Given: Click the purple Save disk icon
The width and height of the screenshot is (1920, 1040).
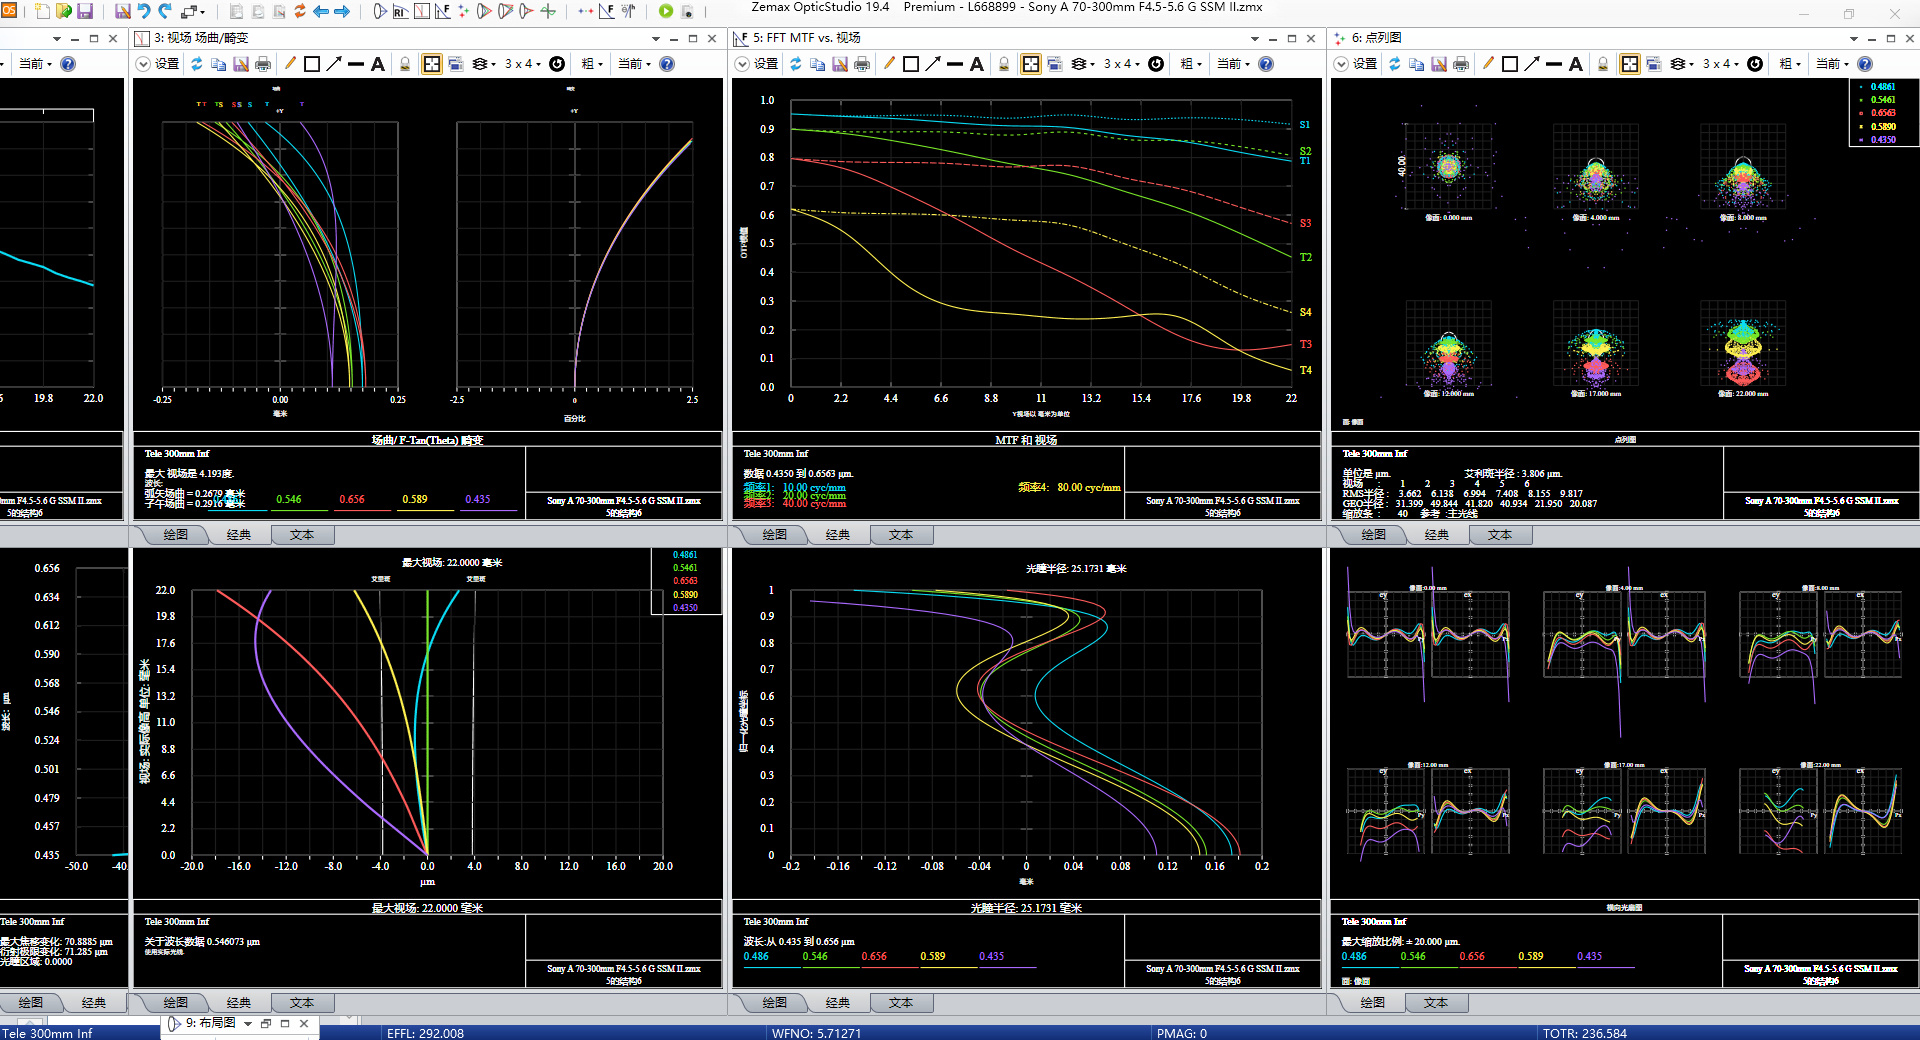Looking at the screenshot, I should [x=86, y=11].
